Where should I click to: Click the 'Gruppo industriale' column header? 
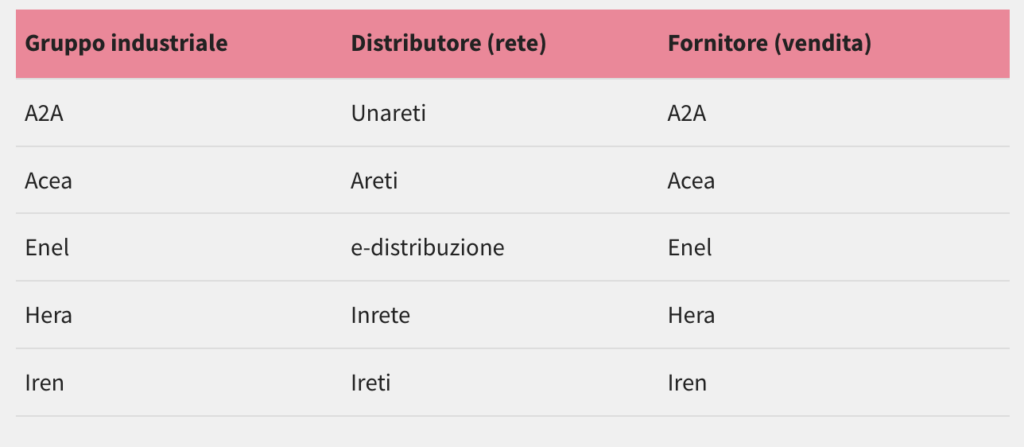point(126,44)
